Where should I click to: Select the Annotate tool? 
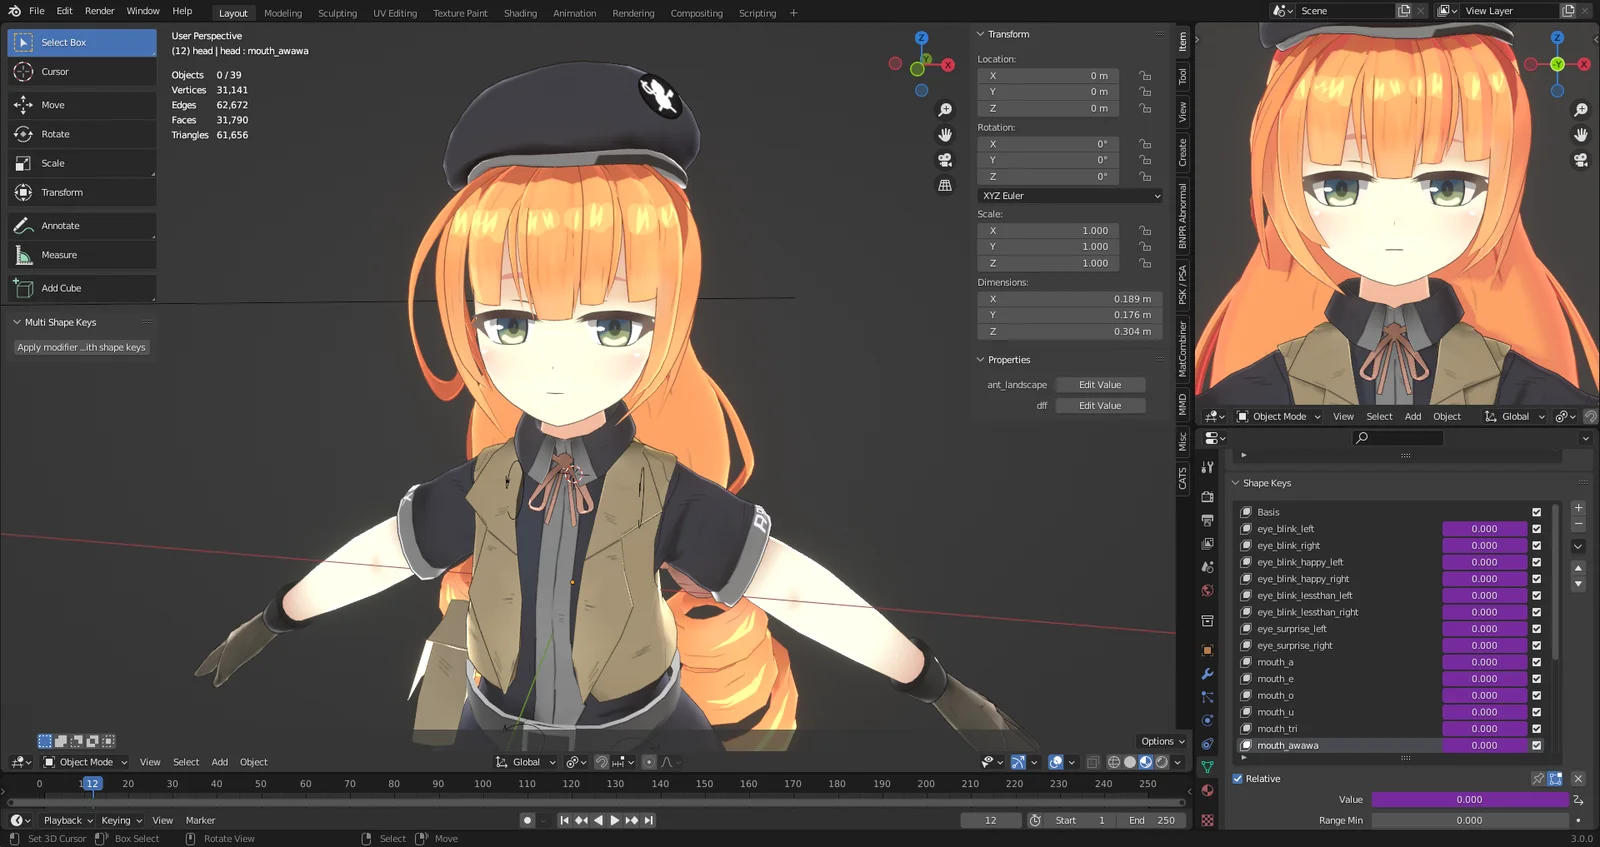coord(82,226)
